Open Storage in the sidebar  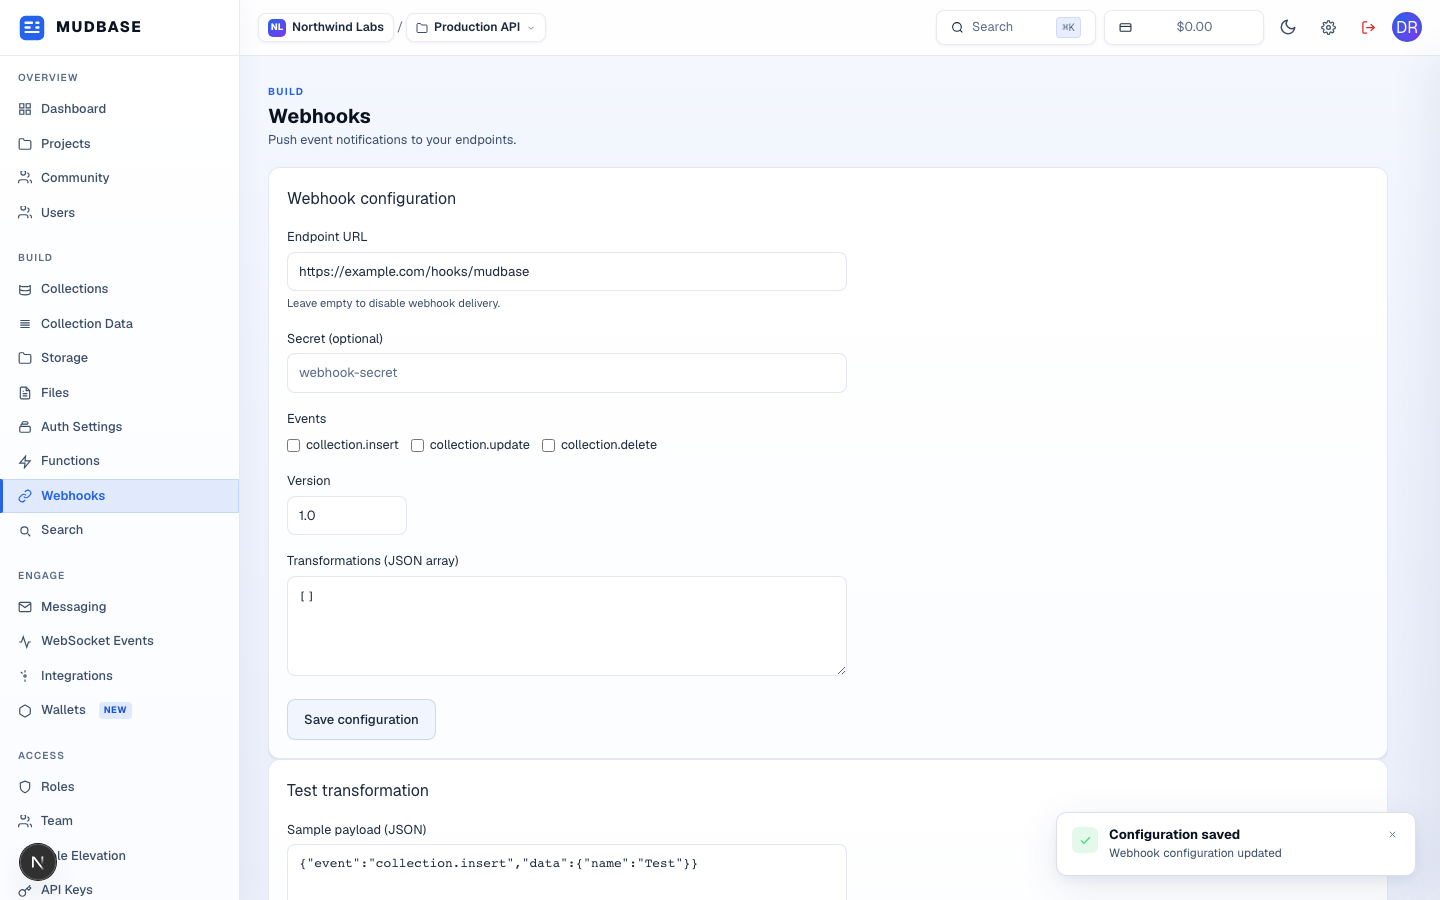(x=120, y=358)
